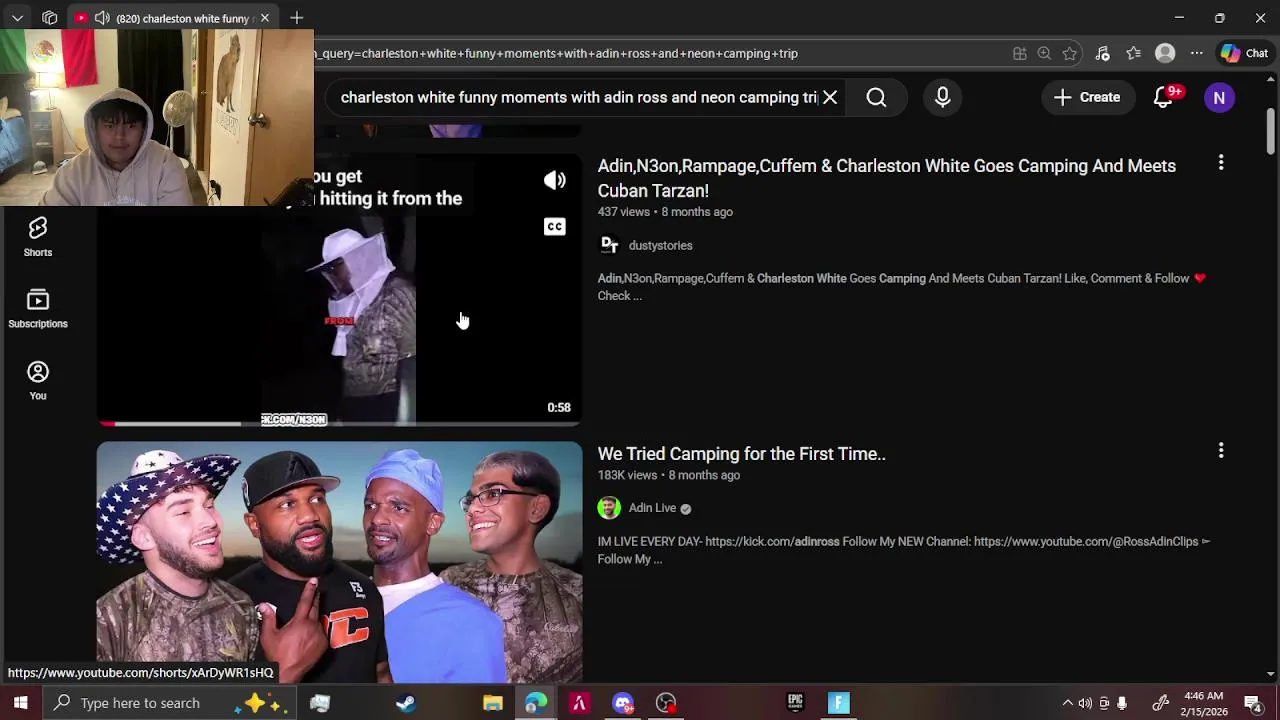Open Adin Live channel avatar
Screen dimensions: 1280x720
tap(609, 508)
